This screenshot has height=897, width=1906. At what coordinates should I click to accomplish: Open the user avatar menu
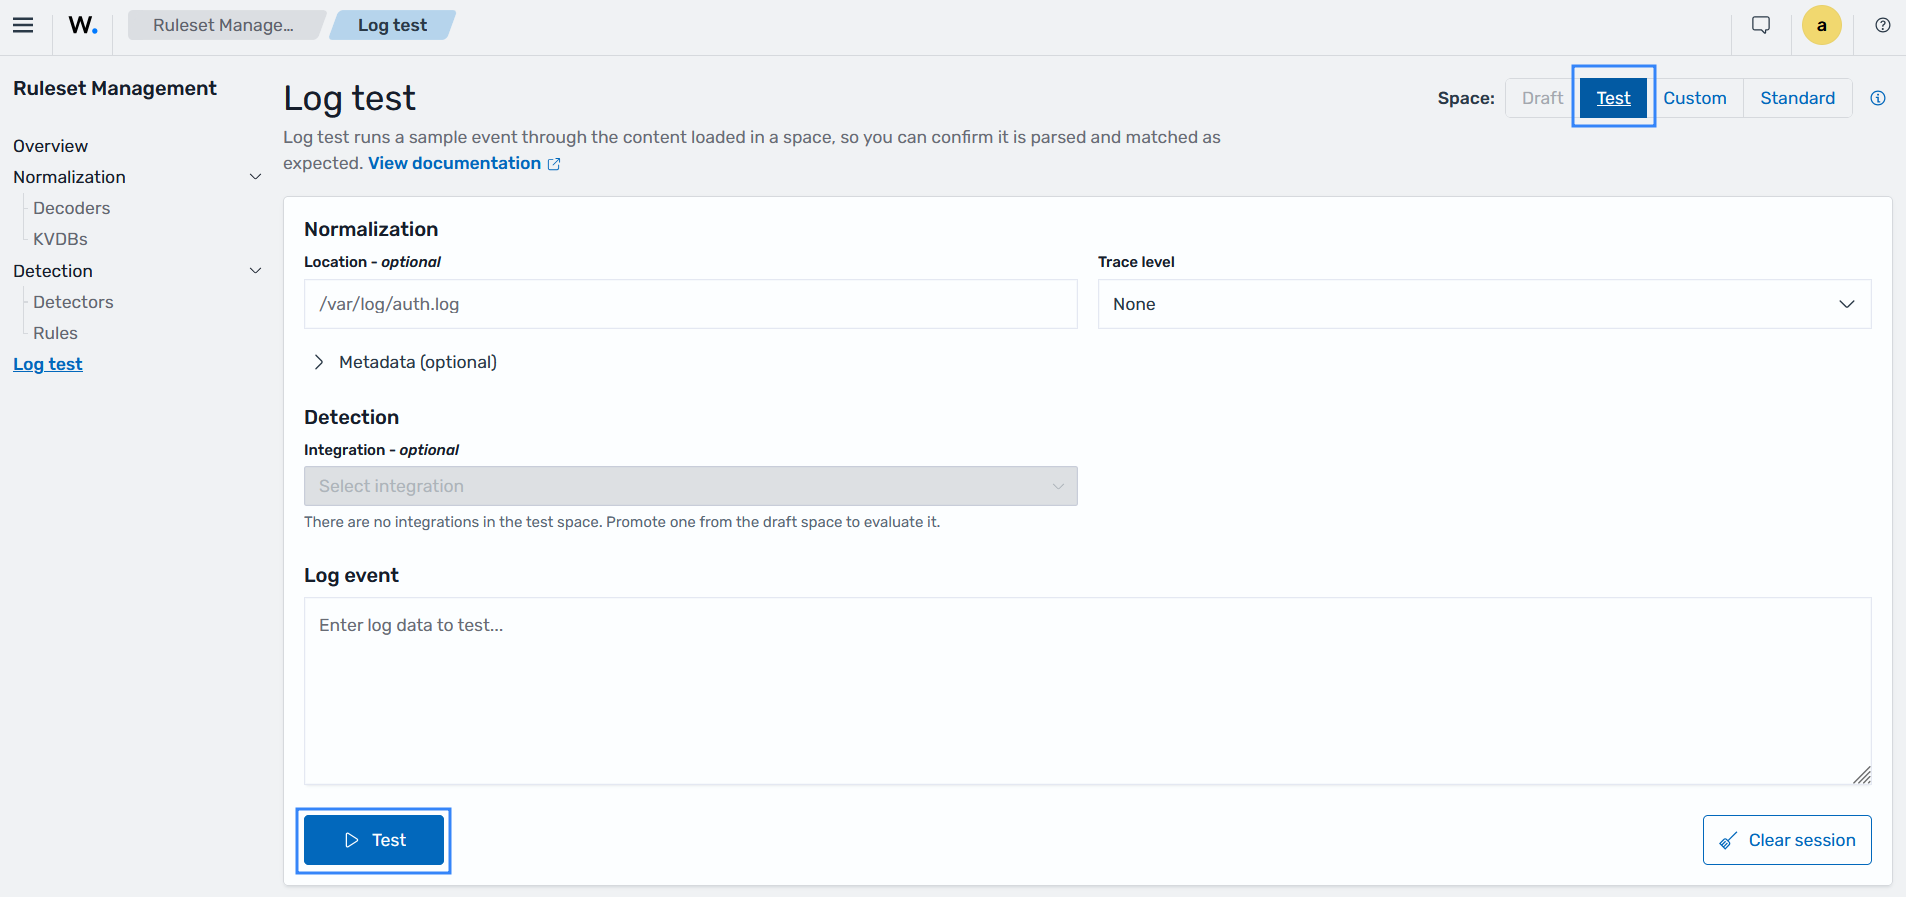click(1821, 25)
